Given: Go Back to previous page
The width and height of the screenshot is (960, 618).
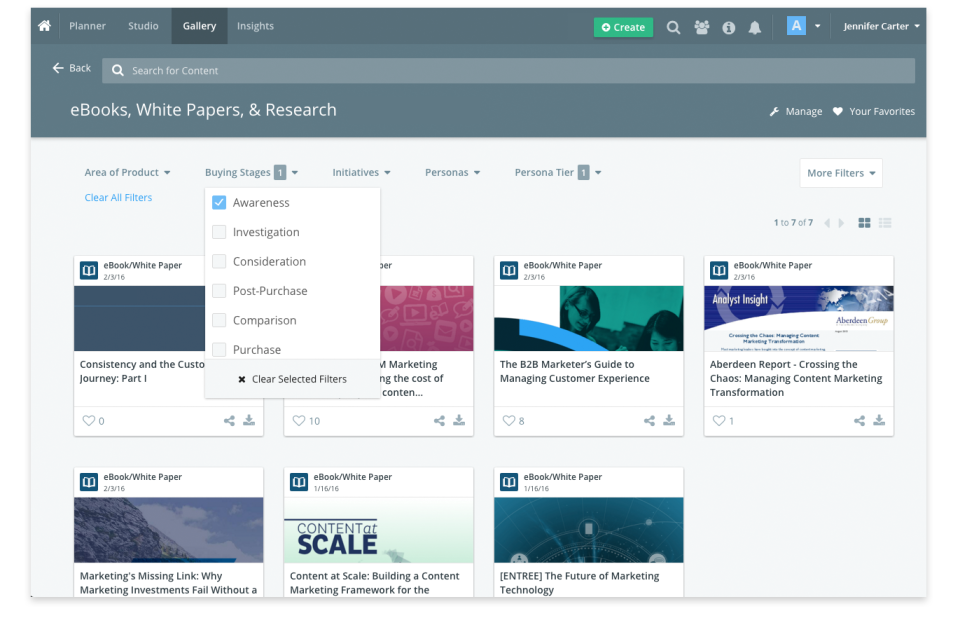Looking at the screenshot, I should click(72, 68).
